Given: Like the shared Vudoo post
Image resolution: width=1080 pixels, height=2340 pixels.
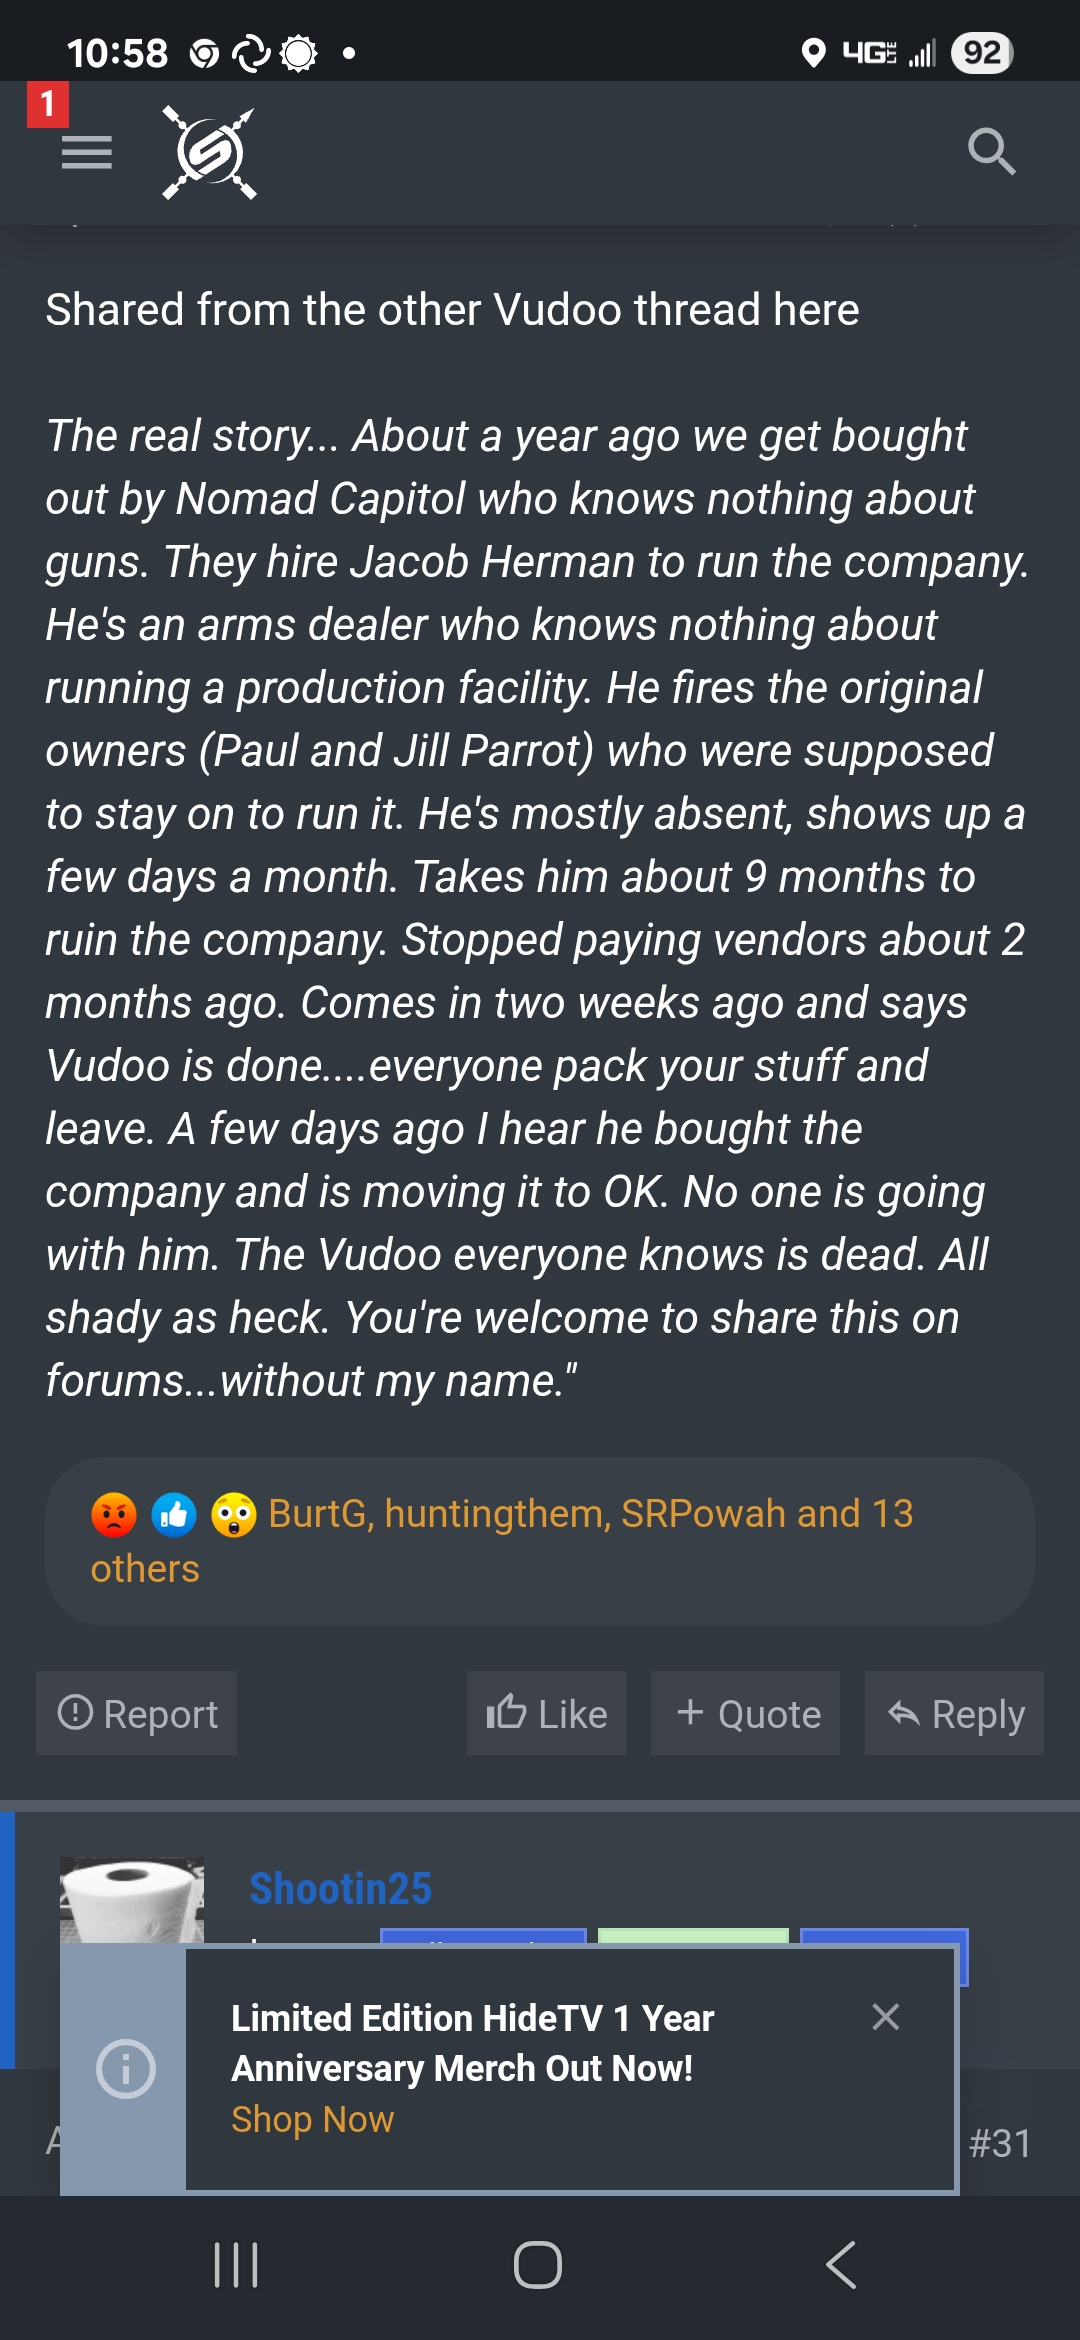Looking at the screenshot, I should point(546,1714).
